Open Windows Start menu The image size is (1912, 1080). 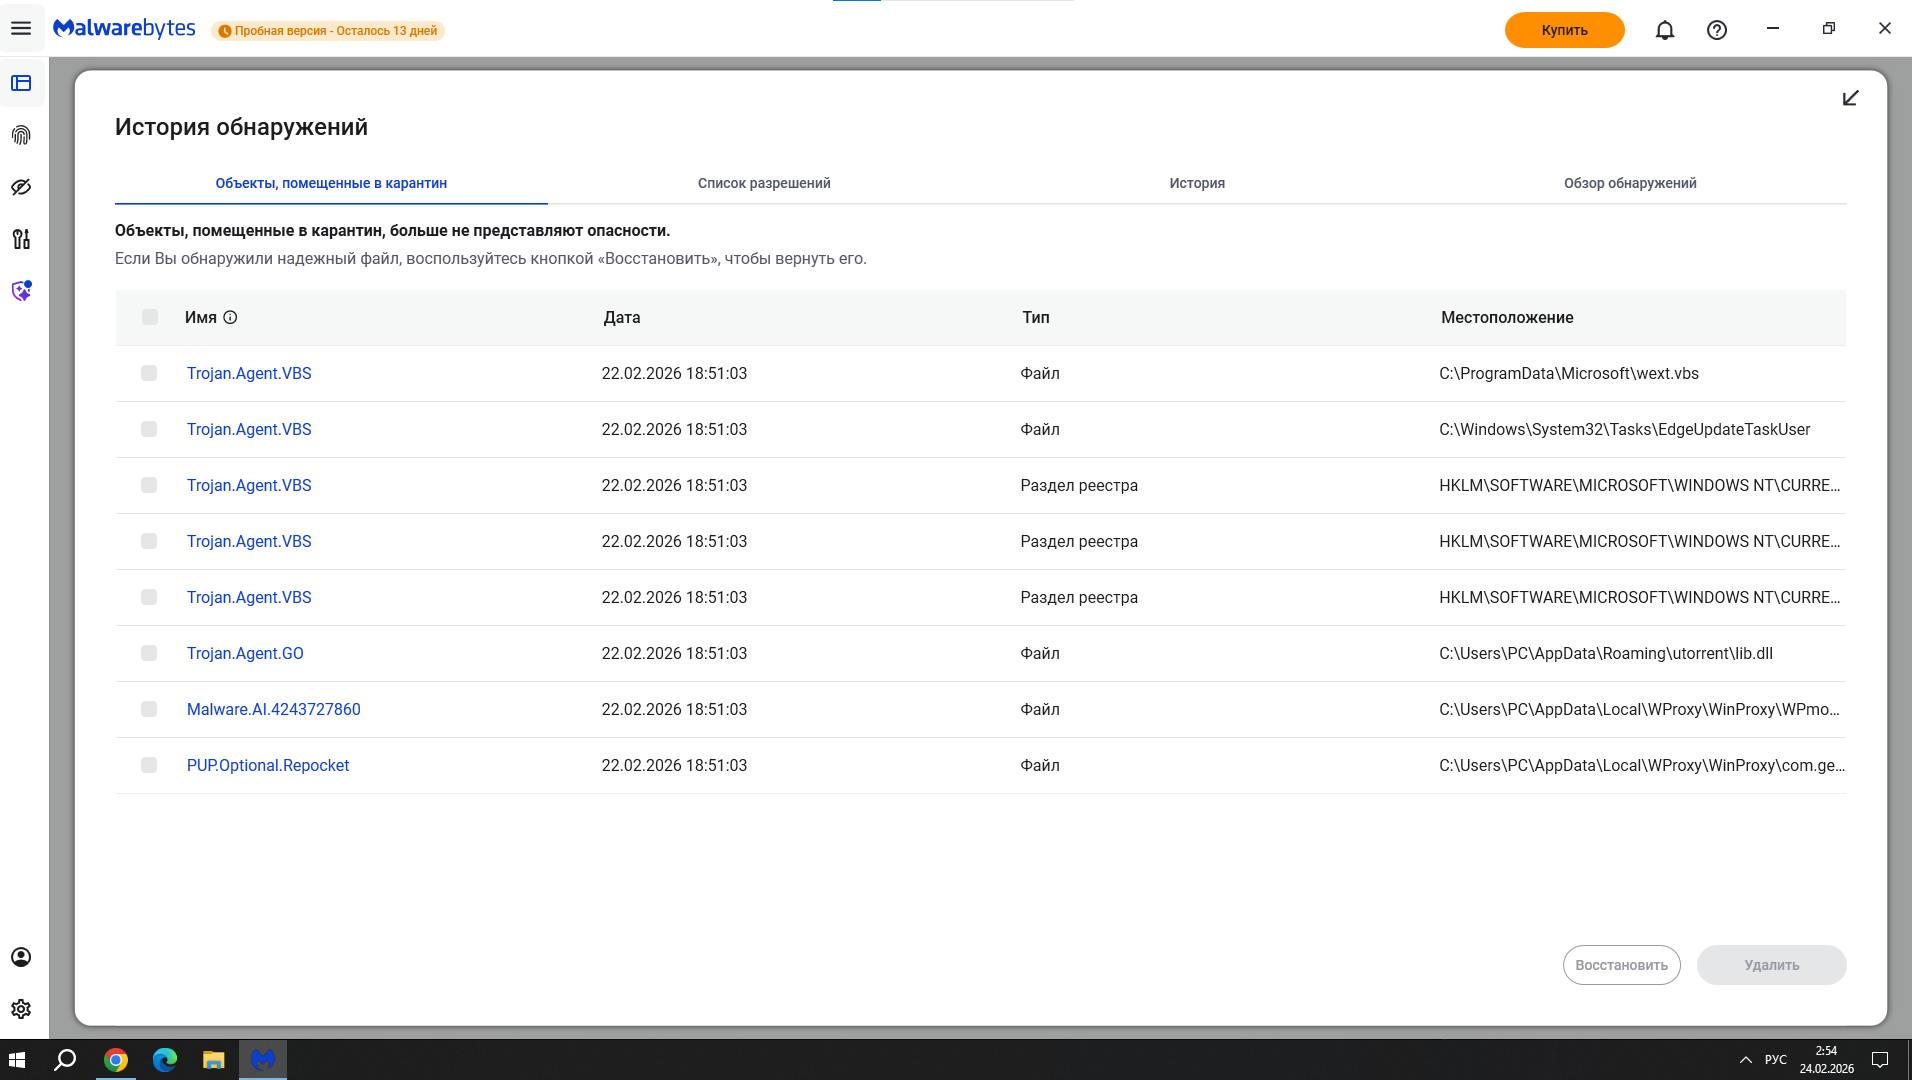(17, 1060)
